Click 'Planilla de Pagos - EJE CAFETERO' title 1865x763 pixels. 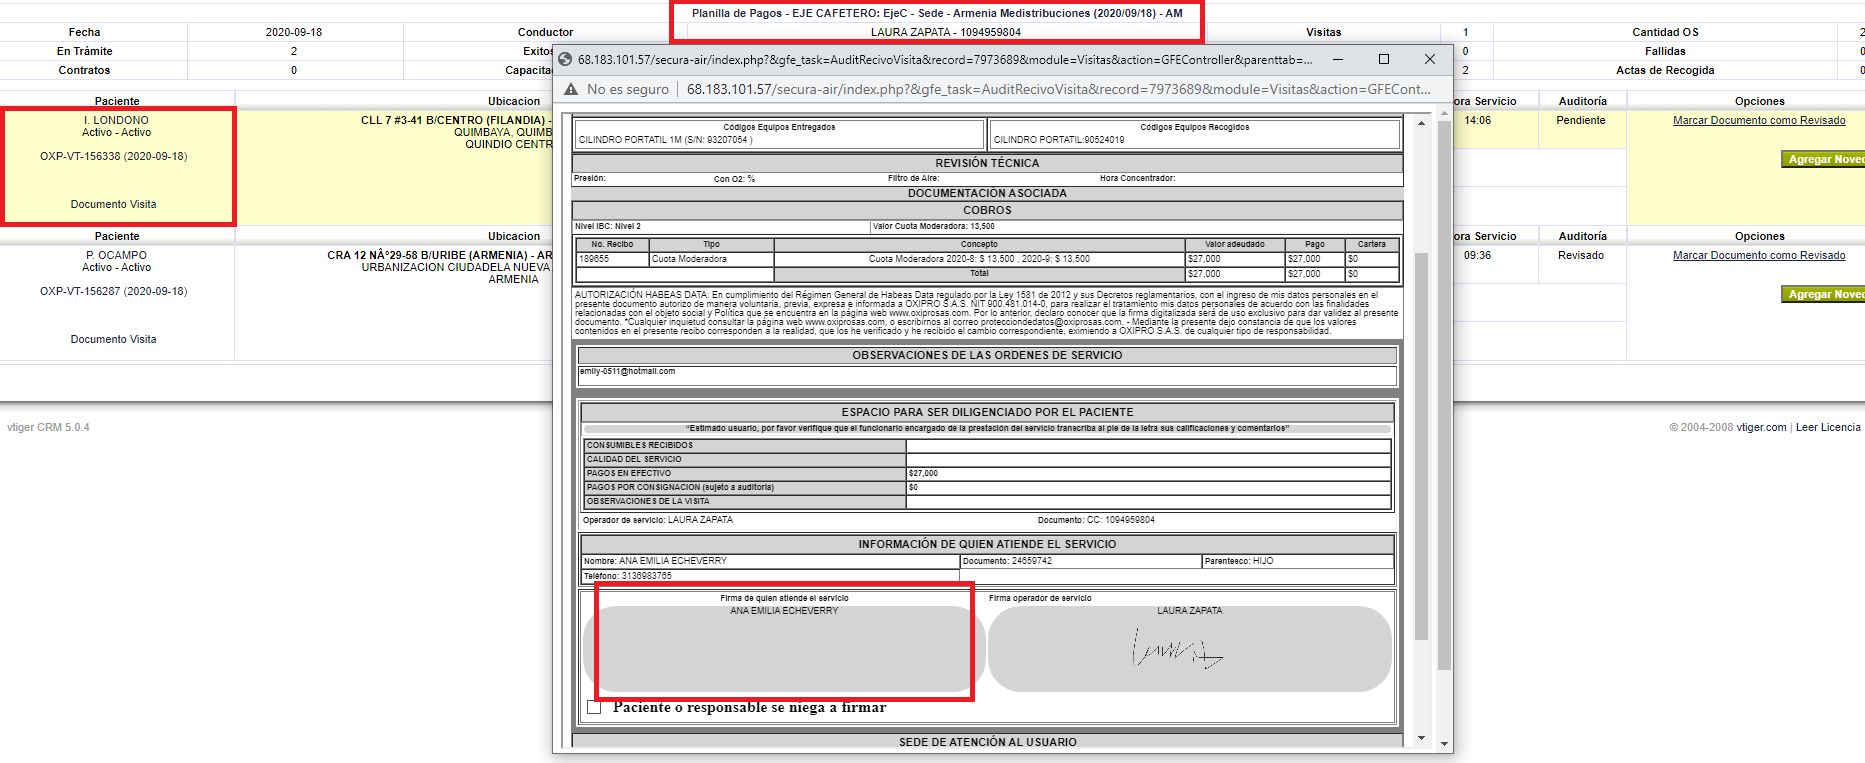[x=937, y=13]
